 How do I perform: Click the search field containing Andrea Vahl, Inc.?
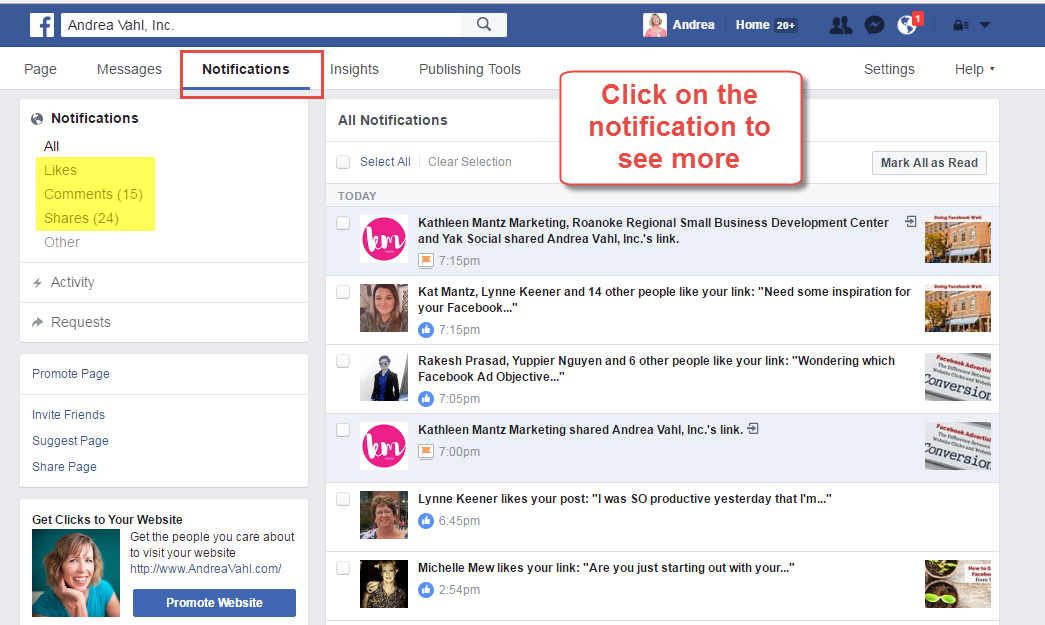(261, 25)
